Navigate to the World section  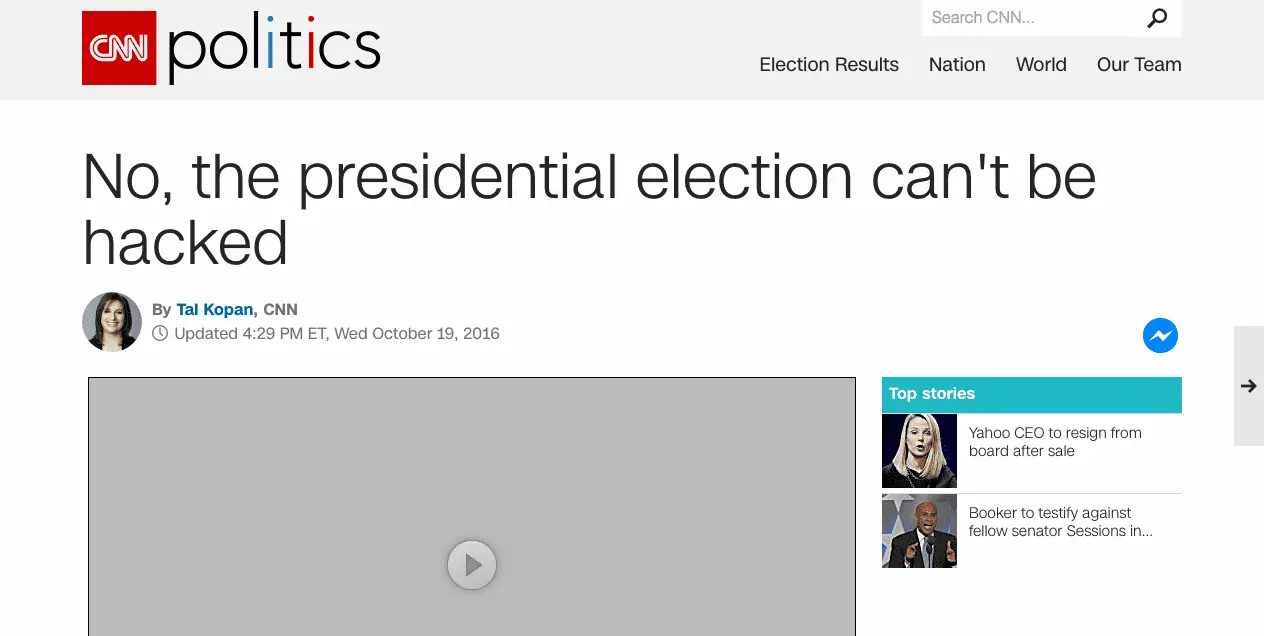point(1041,65)
